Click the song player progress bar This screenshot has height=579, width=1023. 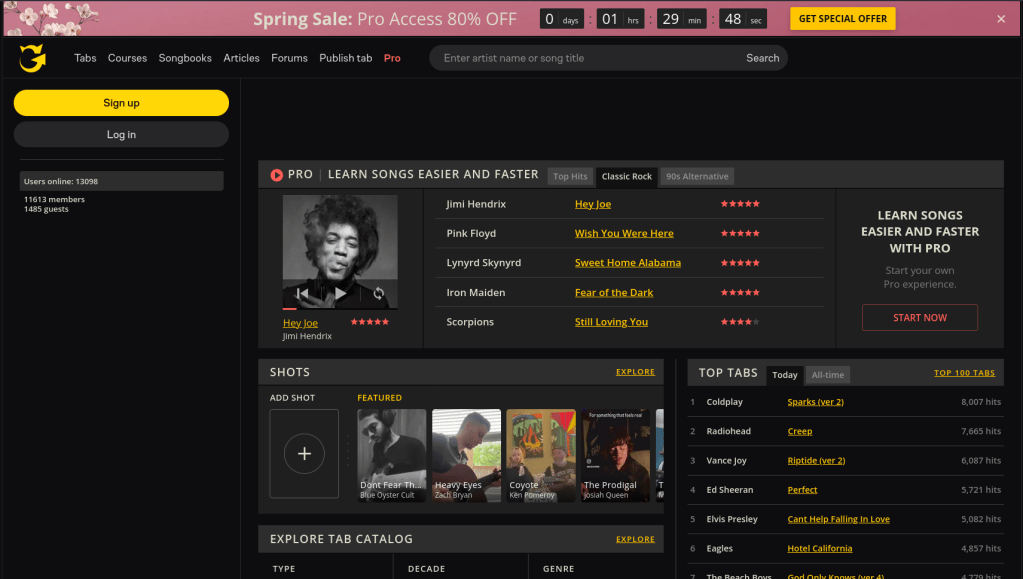pyautogui.click(x=340, y=309)
